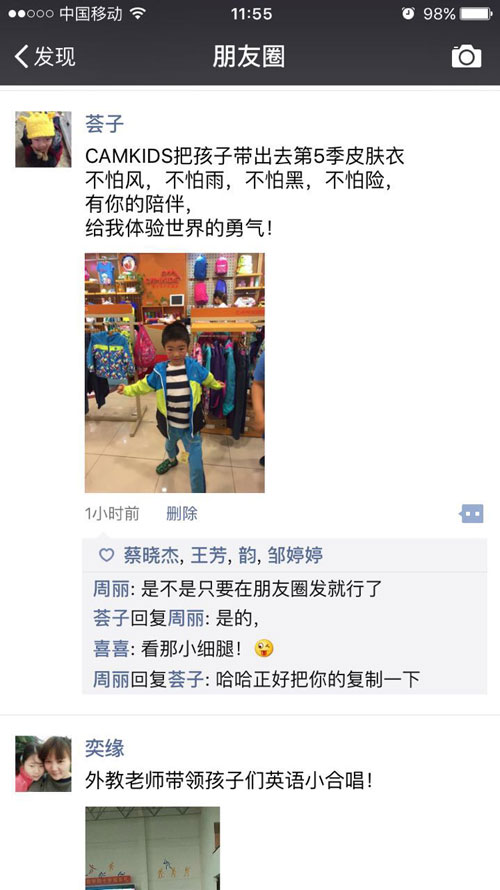
Task: Click the 删除 link
Action: pyautogui.click(x=182, y=514)
